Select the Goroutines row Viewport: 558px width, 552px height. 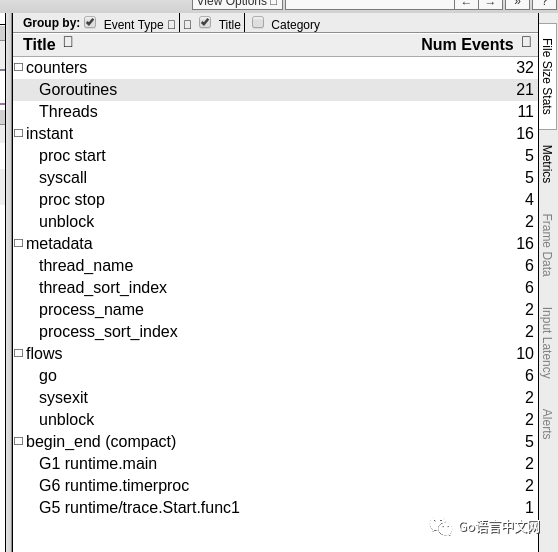275,90
